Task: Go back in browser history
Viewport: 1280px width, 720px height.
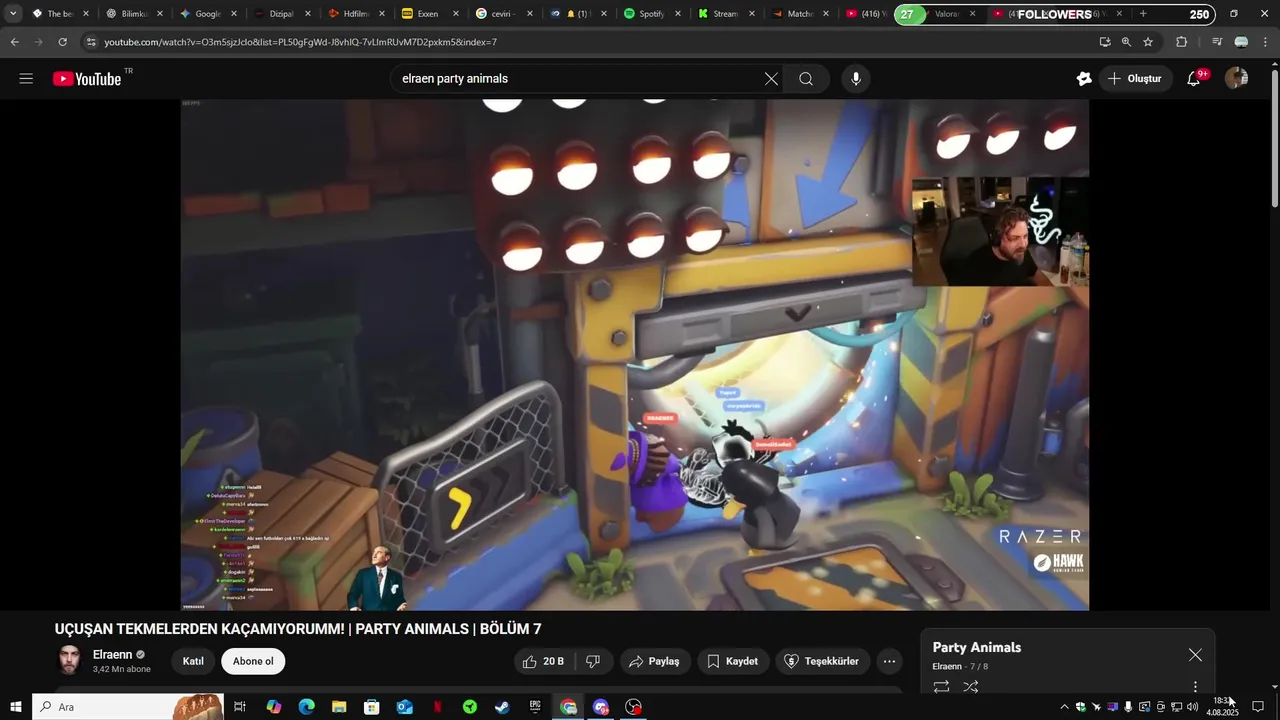Action: (14, 42)
